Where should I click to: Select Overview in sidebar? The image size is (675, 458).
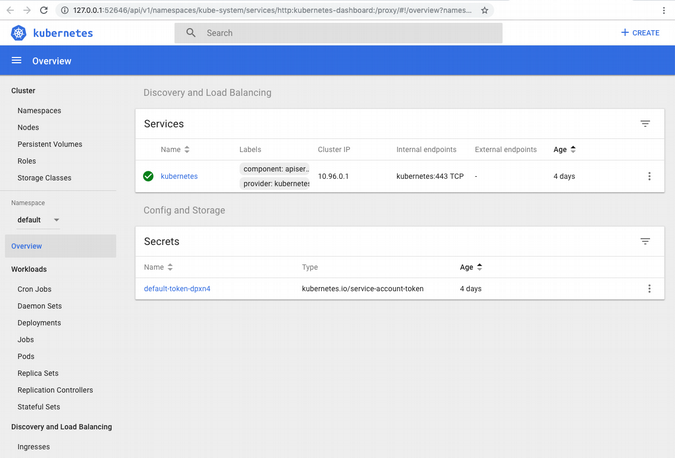click(60, 246)
